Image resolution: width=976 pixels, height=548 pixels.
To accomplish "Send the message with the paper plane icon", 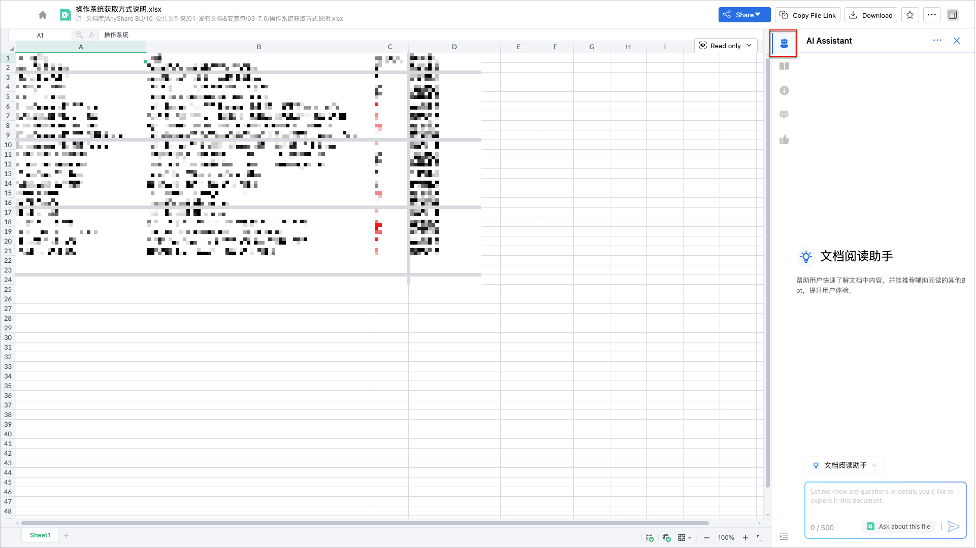I will 953,526.
